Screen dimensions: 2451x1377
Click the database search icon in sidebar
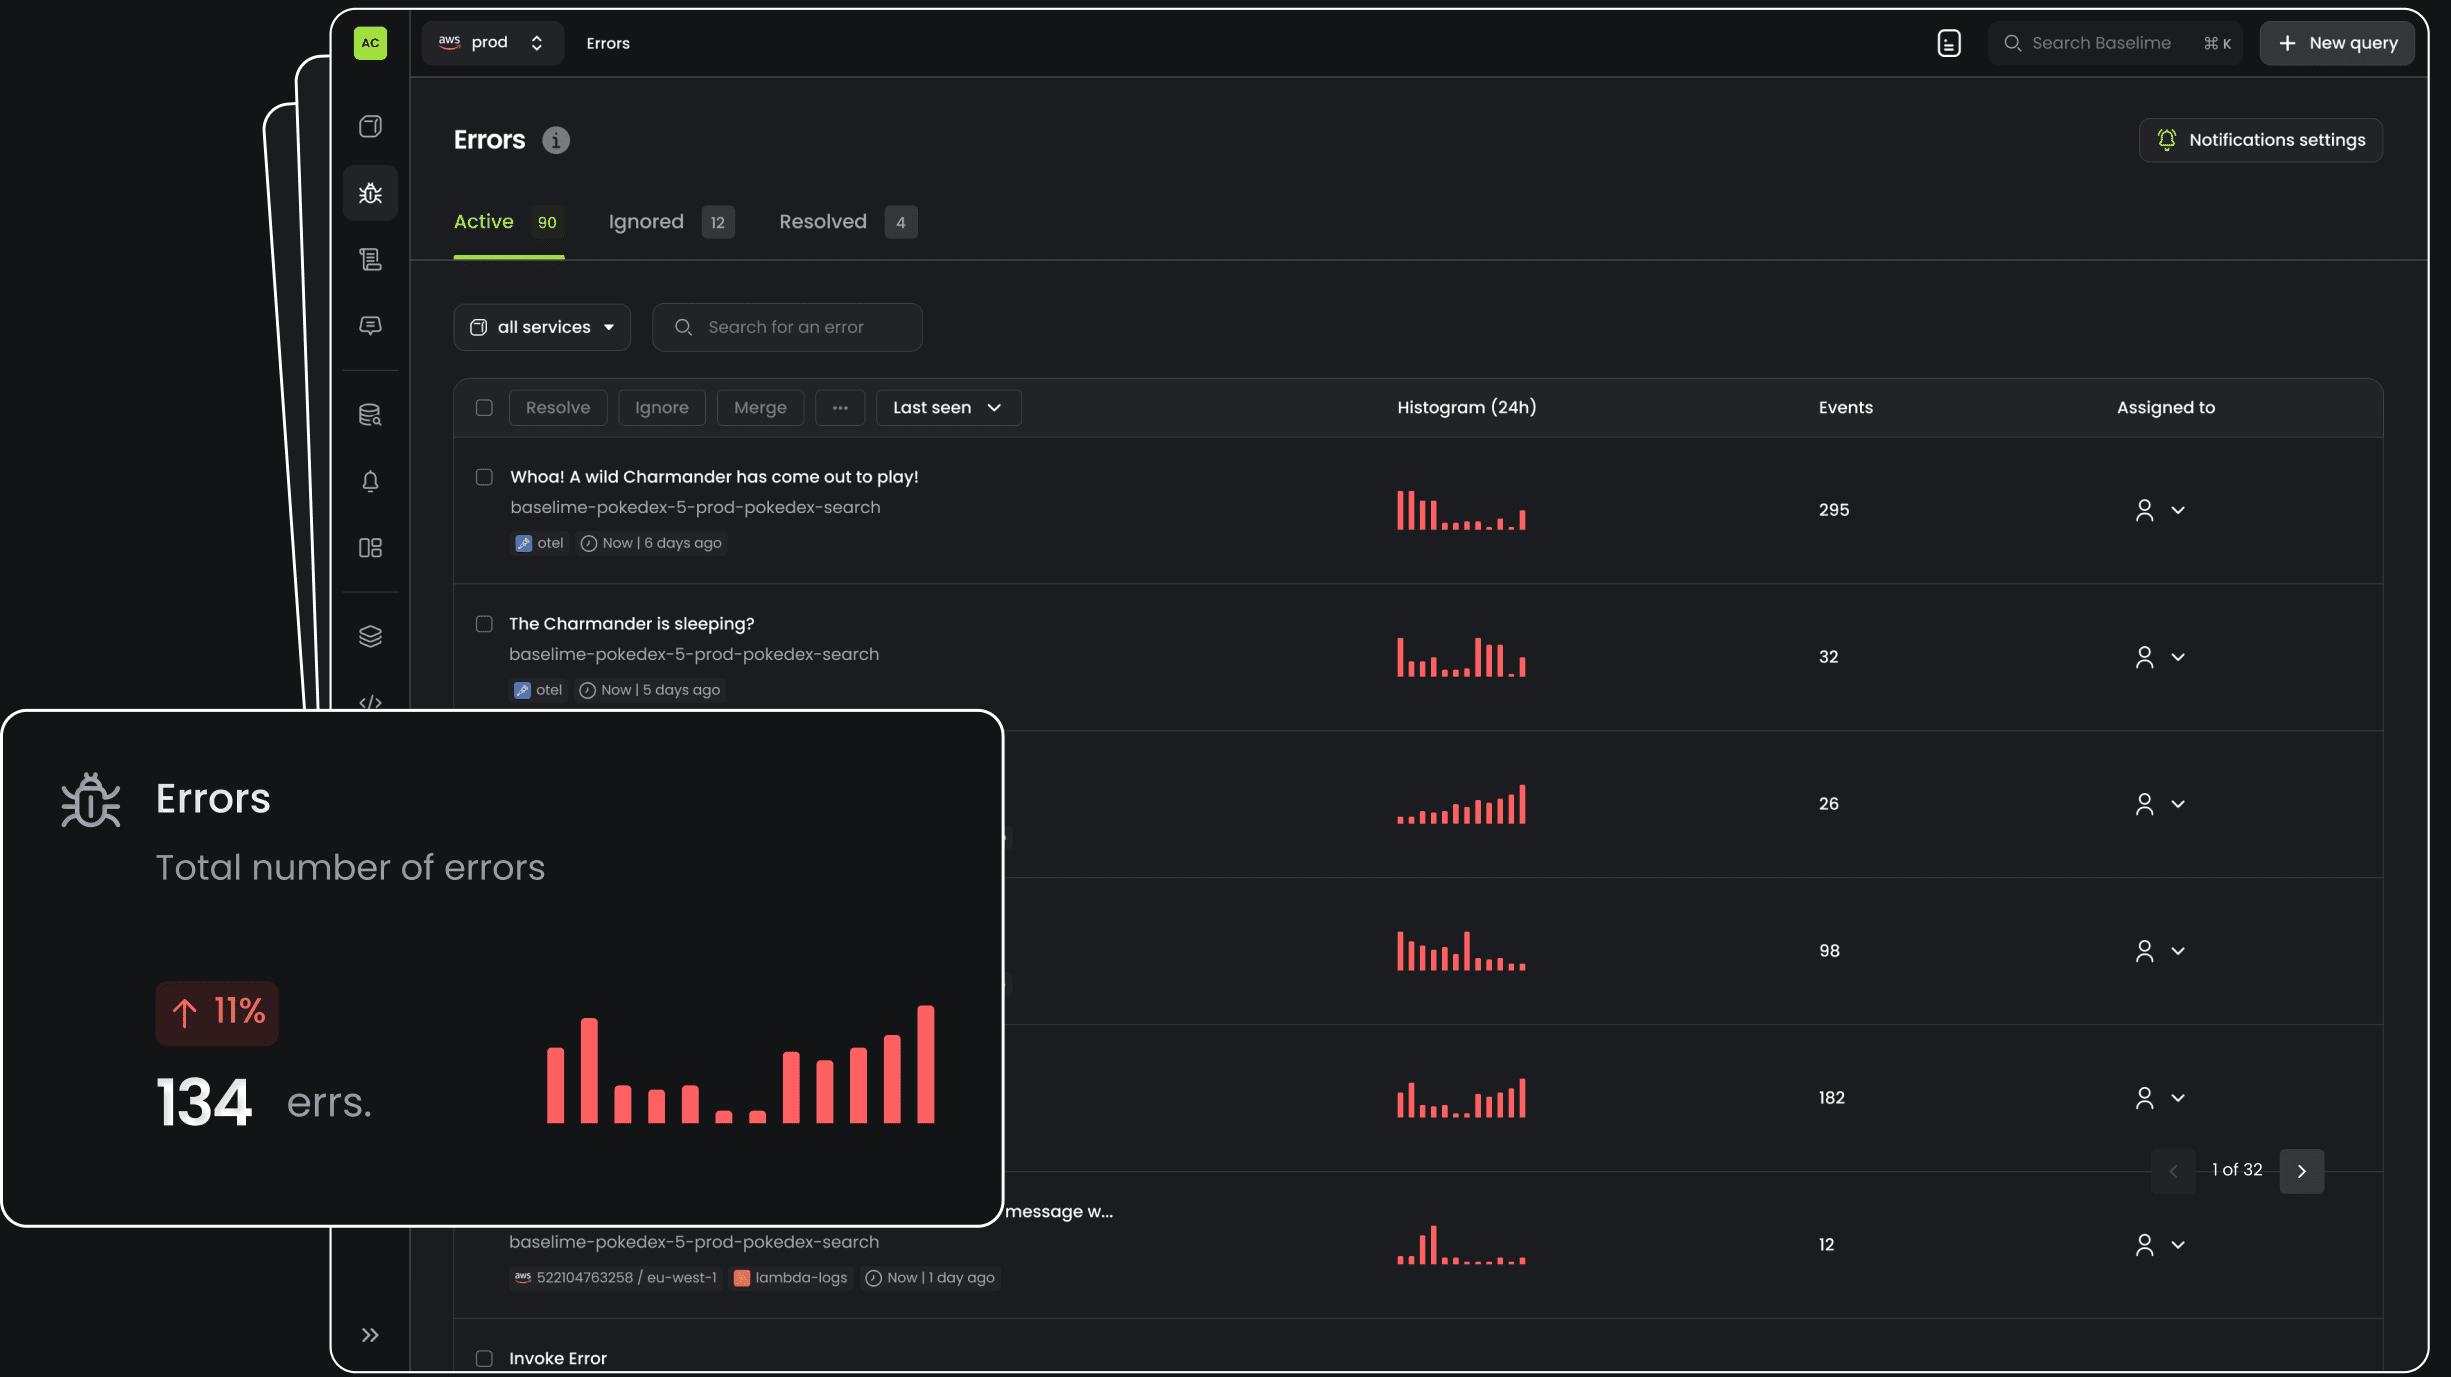coord(370,415)
